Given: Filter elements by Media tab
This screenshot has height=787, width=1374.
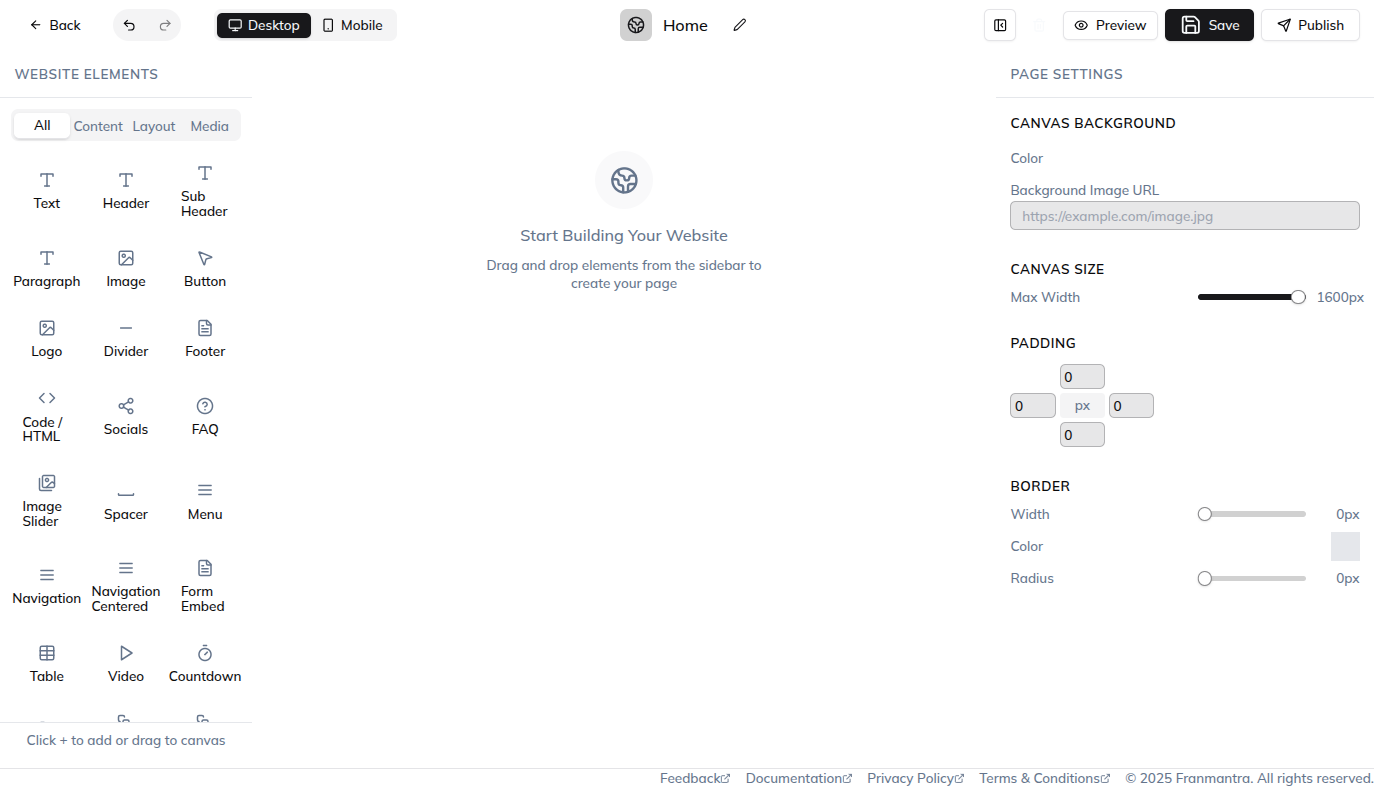Looking at the screenshot, I should coord(210,126).
